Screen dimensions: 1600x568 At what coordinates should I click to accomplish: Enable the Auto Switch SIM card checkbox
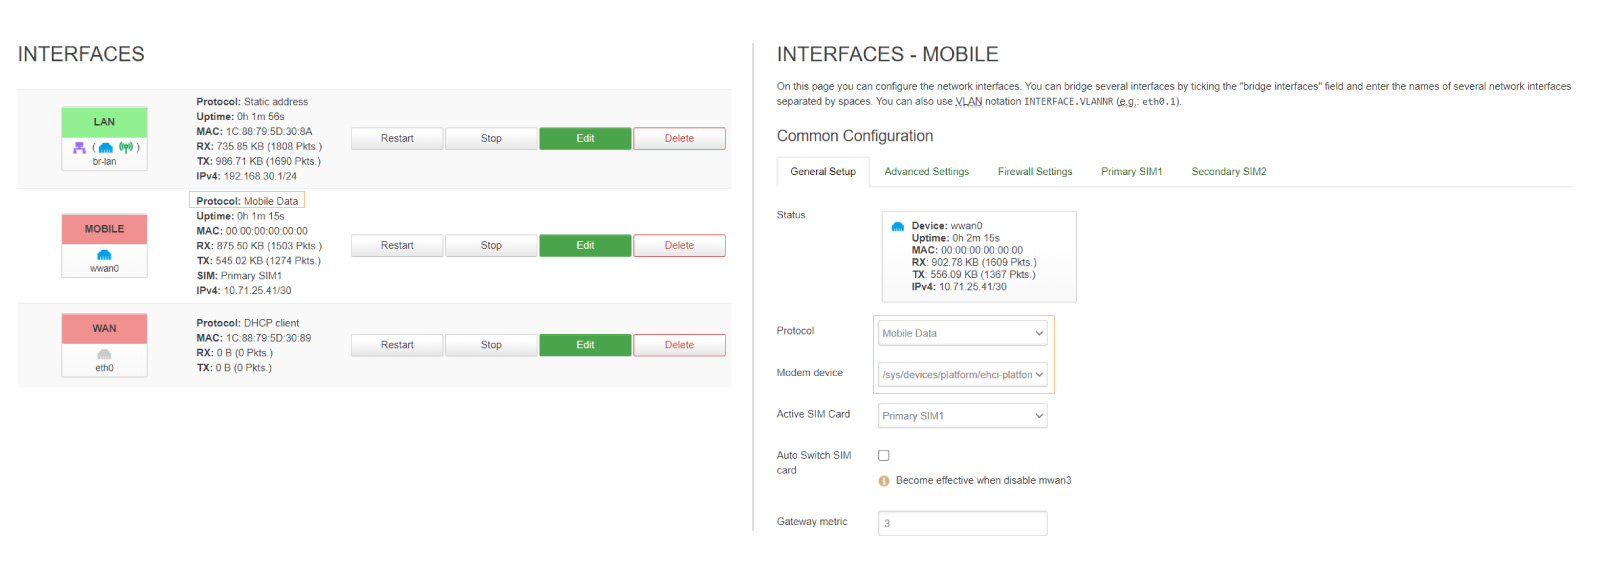884,456
